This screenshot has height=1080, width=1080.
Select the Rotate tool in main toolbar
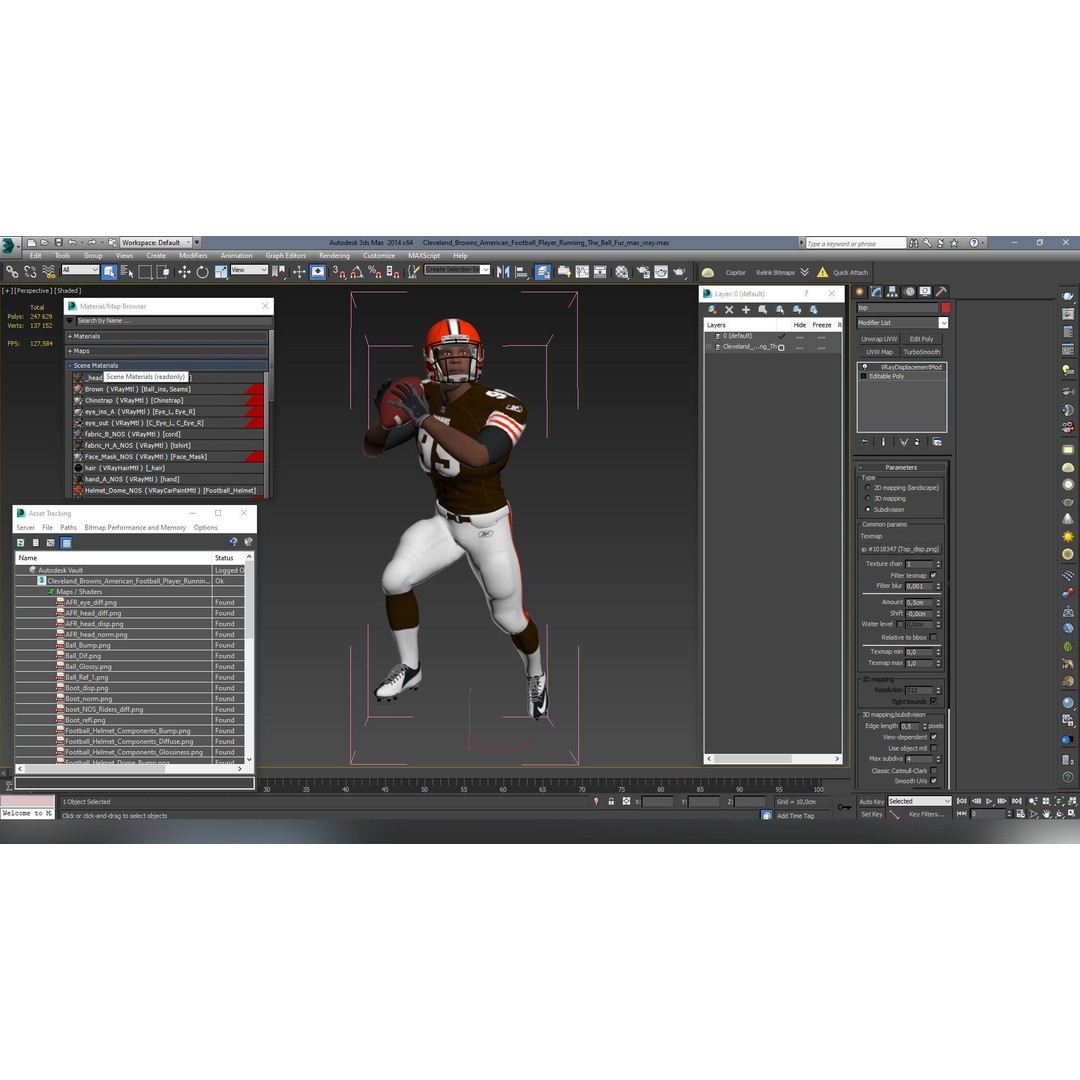click(x=202, y=272)
